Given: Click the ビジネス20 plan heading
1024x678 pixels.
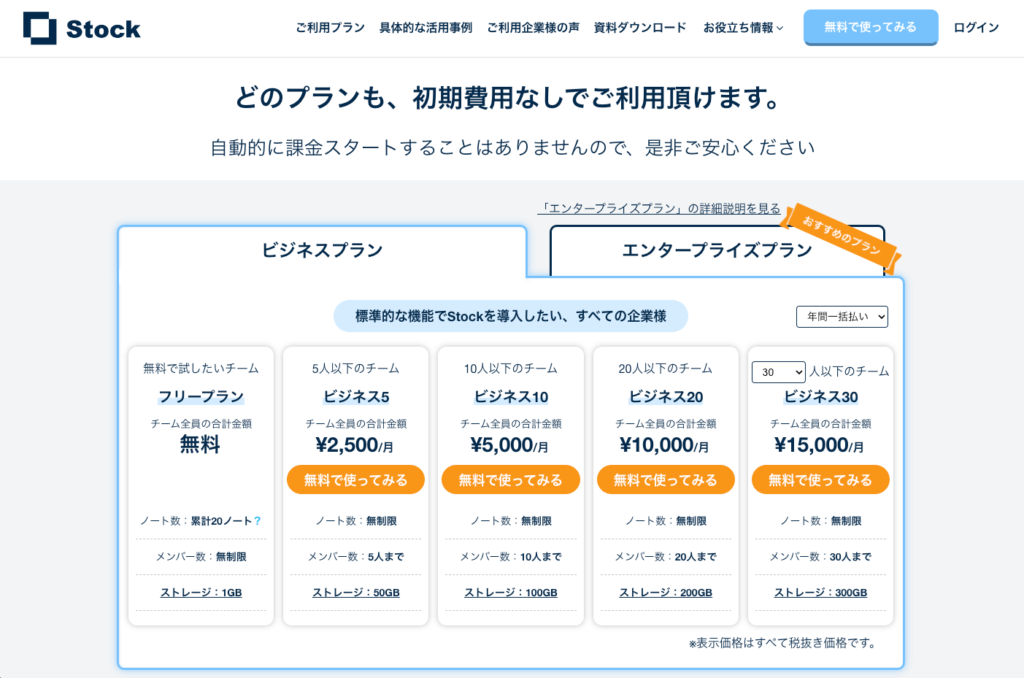Looking at the screenshot, I should point(665,397).
